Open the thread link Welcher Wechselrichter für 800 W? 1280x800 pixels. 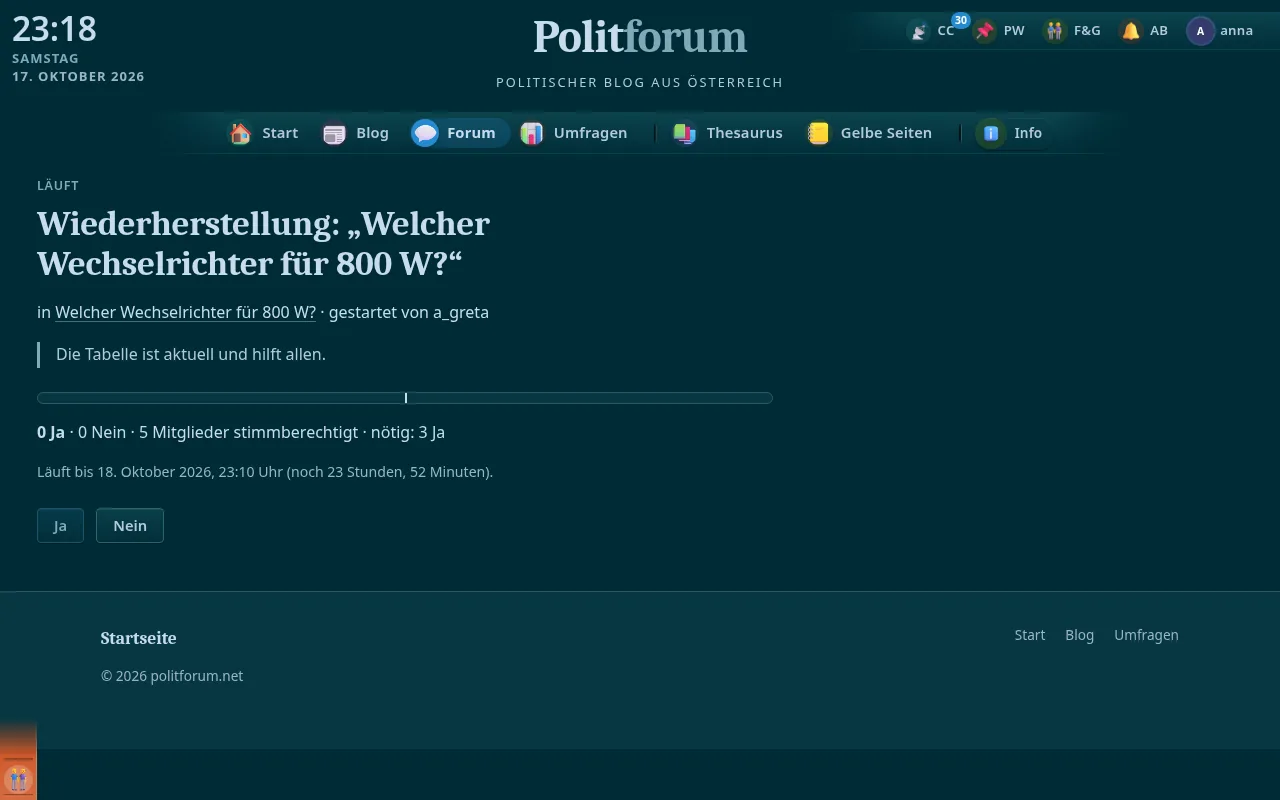pyautogui.click(x=185, y=312)
